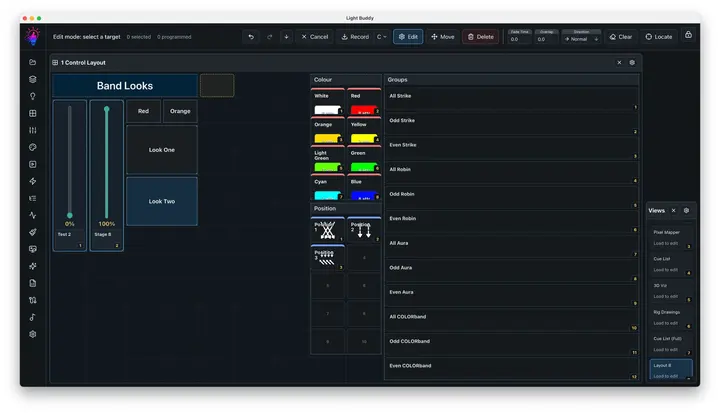Select the Light Green colour swatch
720x413 pixels.
pos(327,159)
